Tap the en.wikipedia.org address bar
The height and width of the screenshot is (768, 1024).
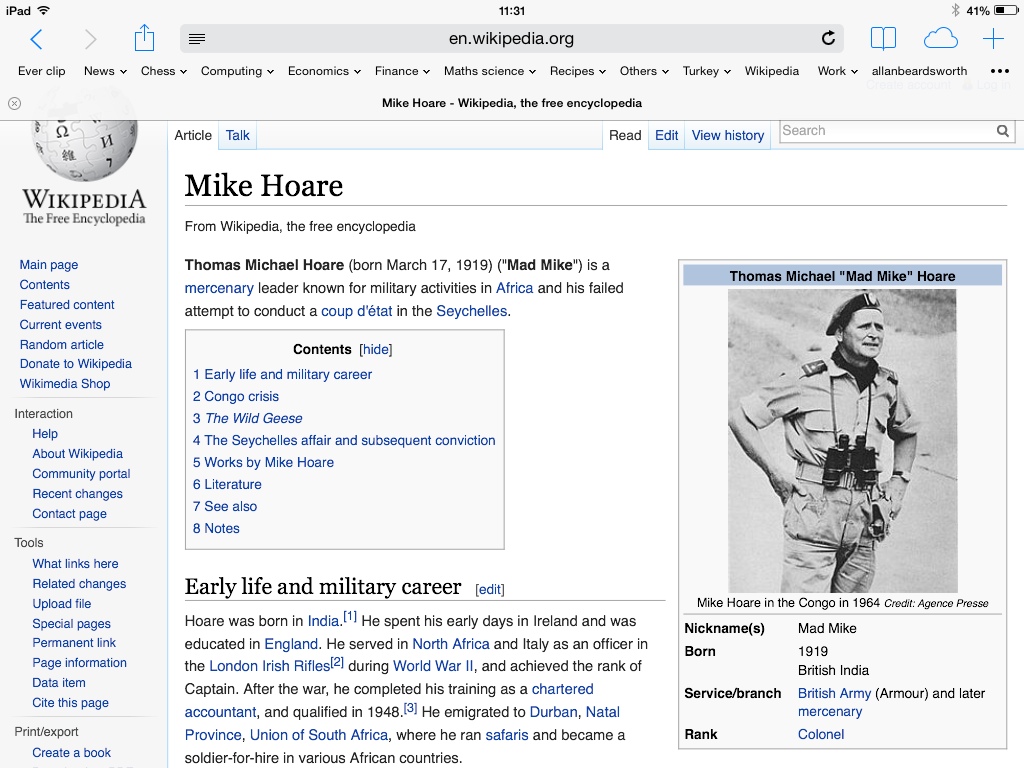pyautogui.click(x=511, y=39)
